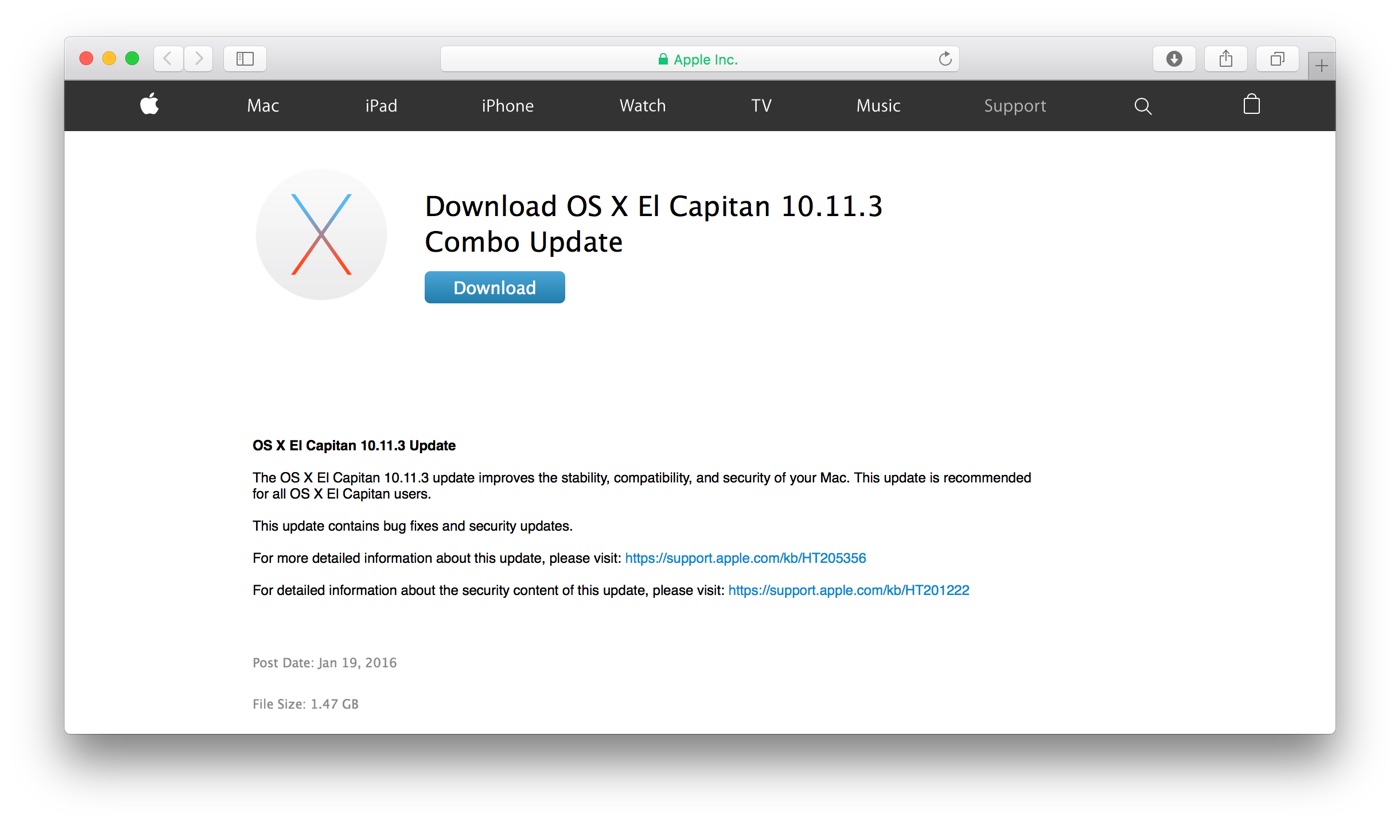
Task: Click the El Capitan X logo image
Action: pos(321,234)
